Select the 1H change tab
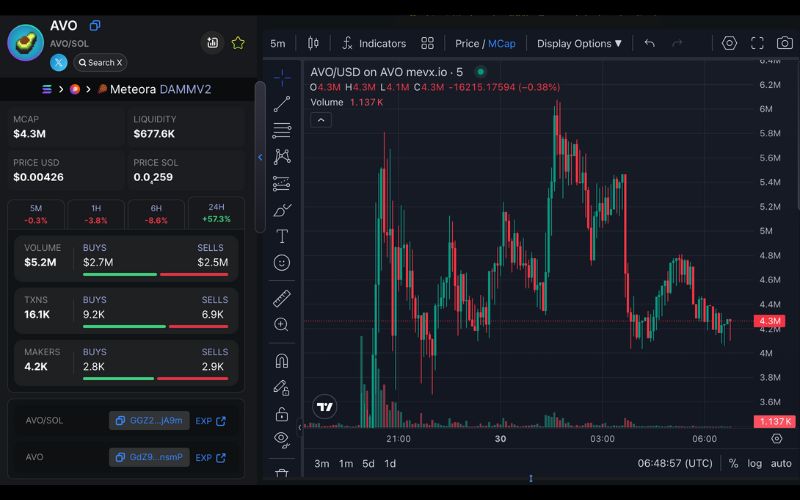The height and width of the screenshot is (500, 800). point(96,214)
